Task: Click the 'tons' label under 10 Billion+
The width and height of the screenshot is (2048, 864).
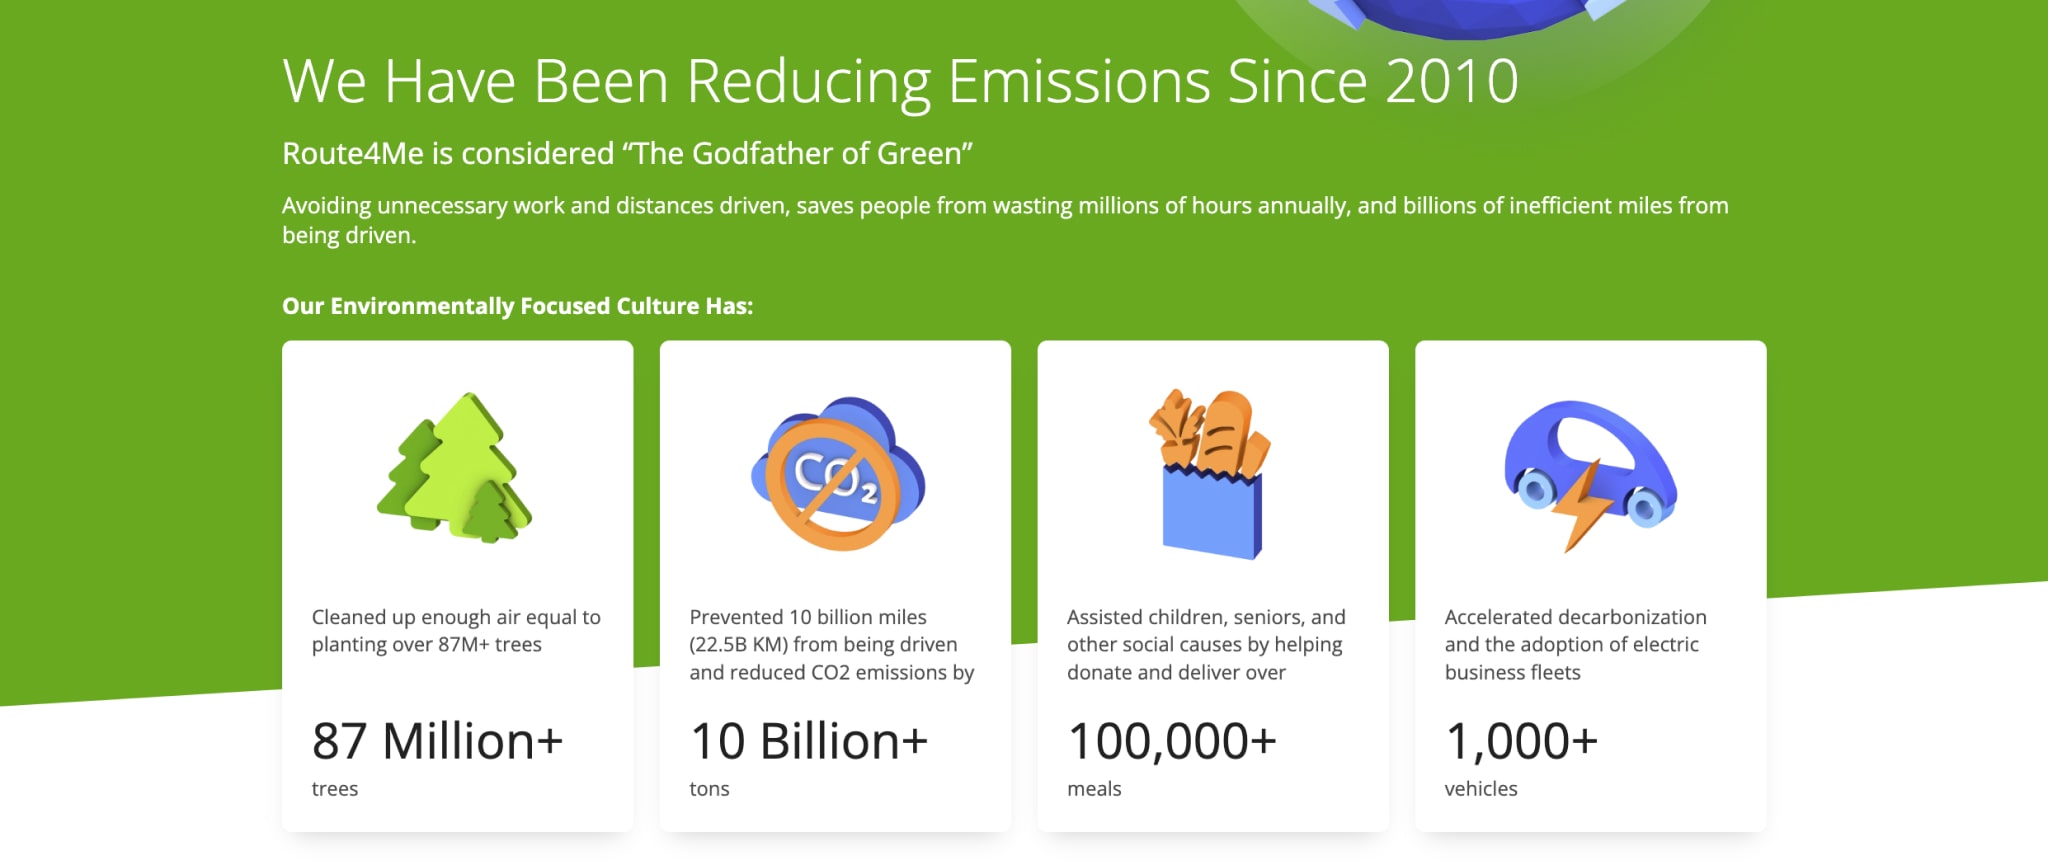Action: (709, 789)
